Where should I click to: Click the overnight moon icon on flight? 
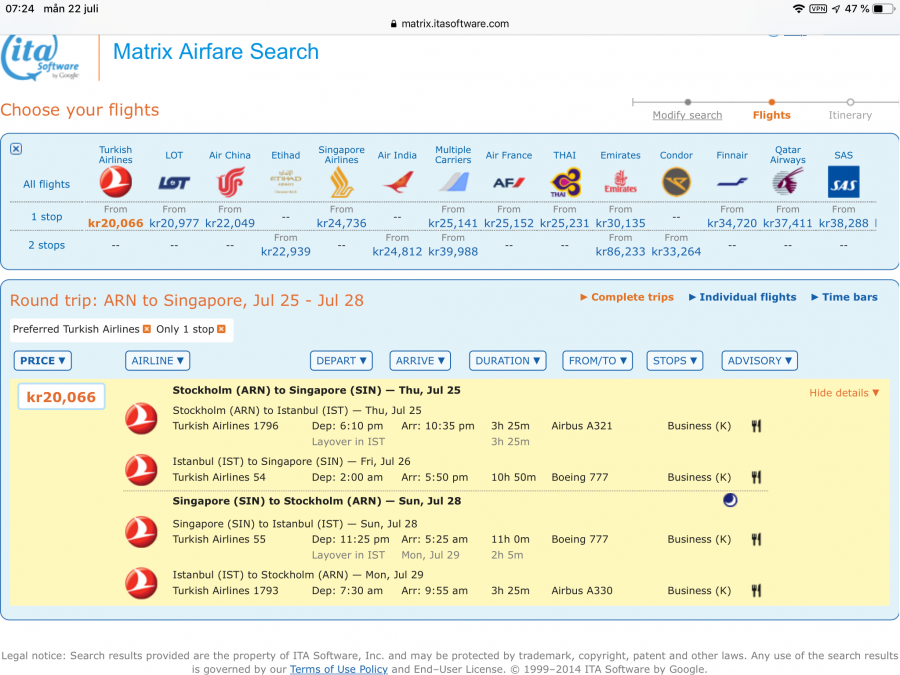730,500
